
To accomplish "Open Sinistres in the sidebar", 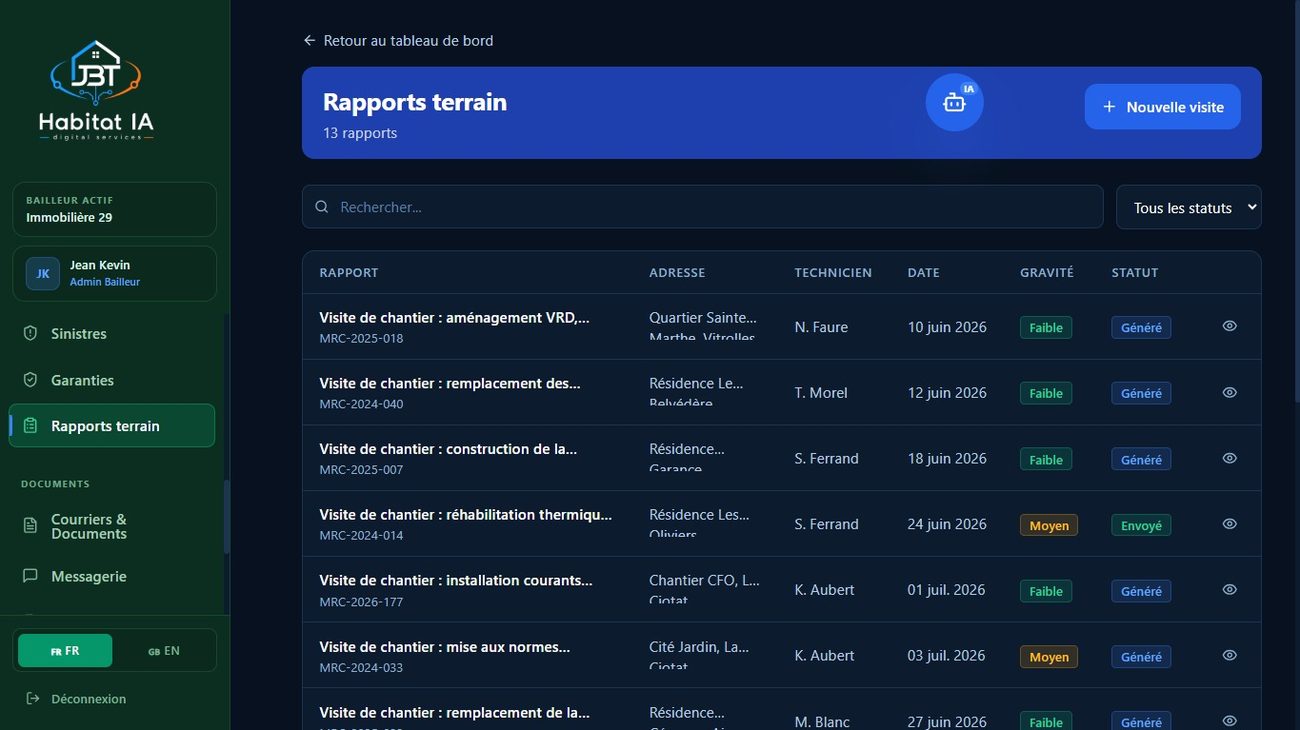I will click(x=112, y=333).
